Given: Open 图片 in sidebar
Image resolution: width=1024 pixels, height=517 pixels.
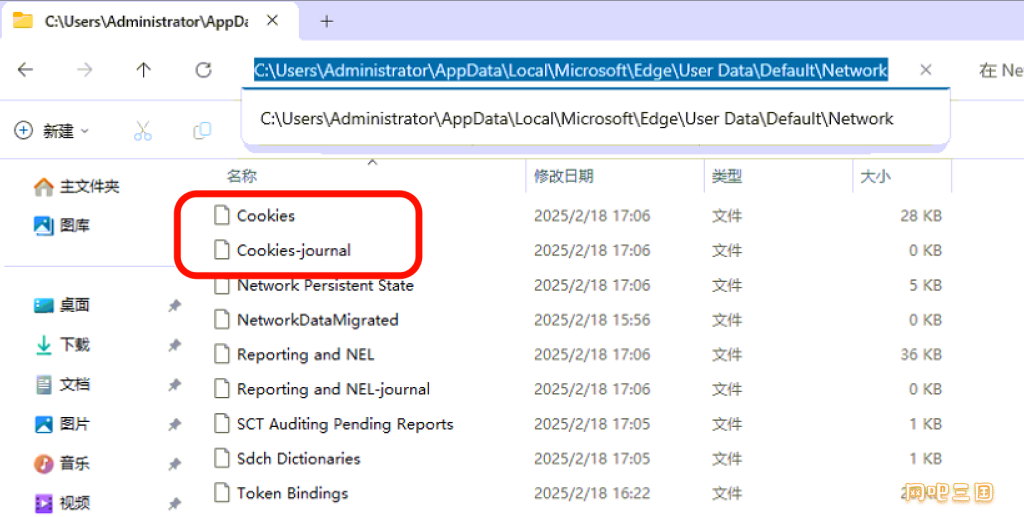Looking at the screenshot, I should (62, 424).
